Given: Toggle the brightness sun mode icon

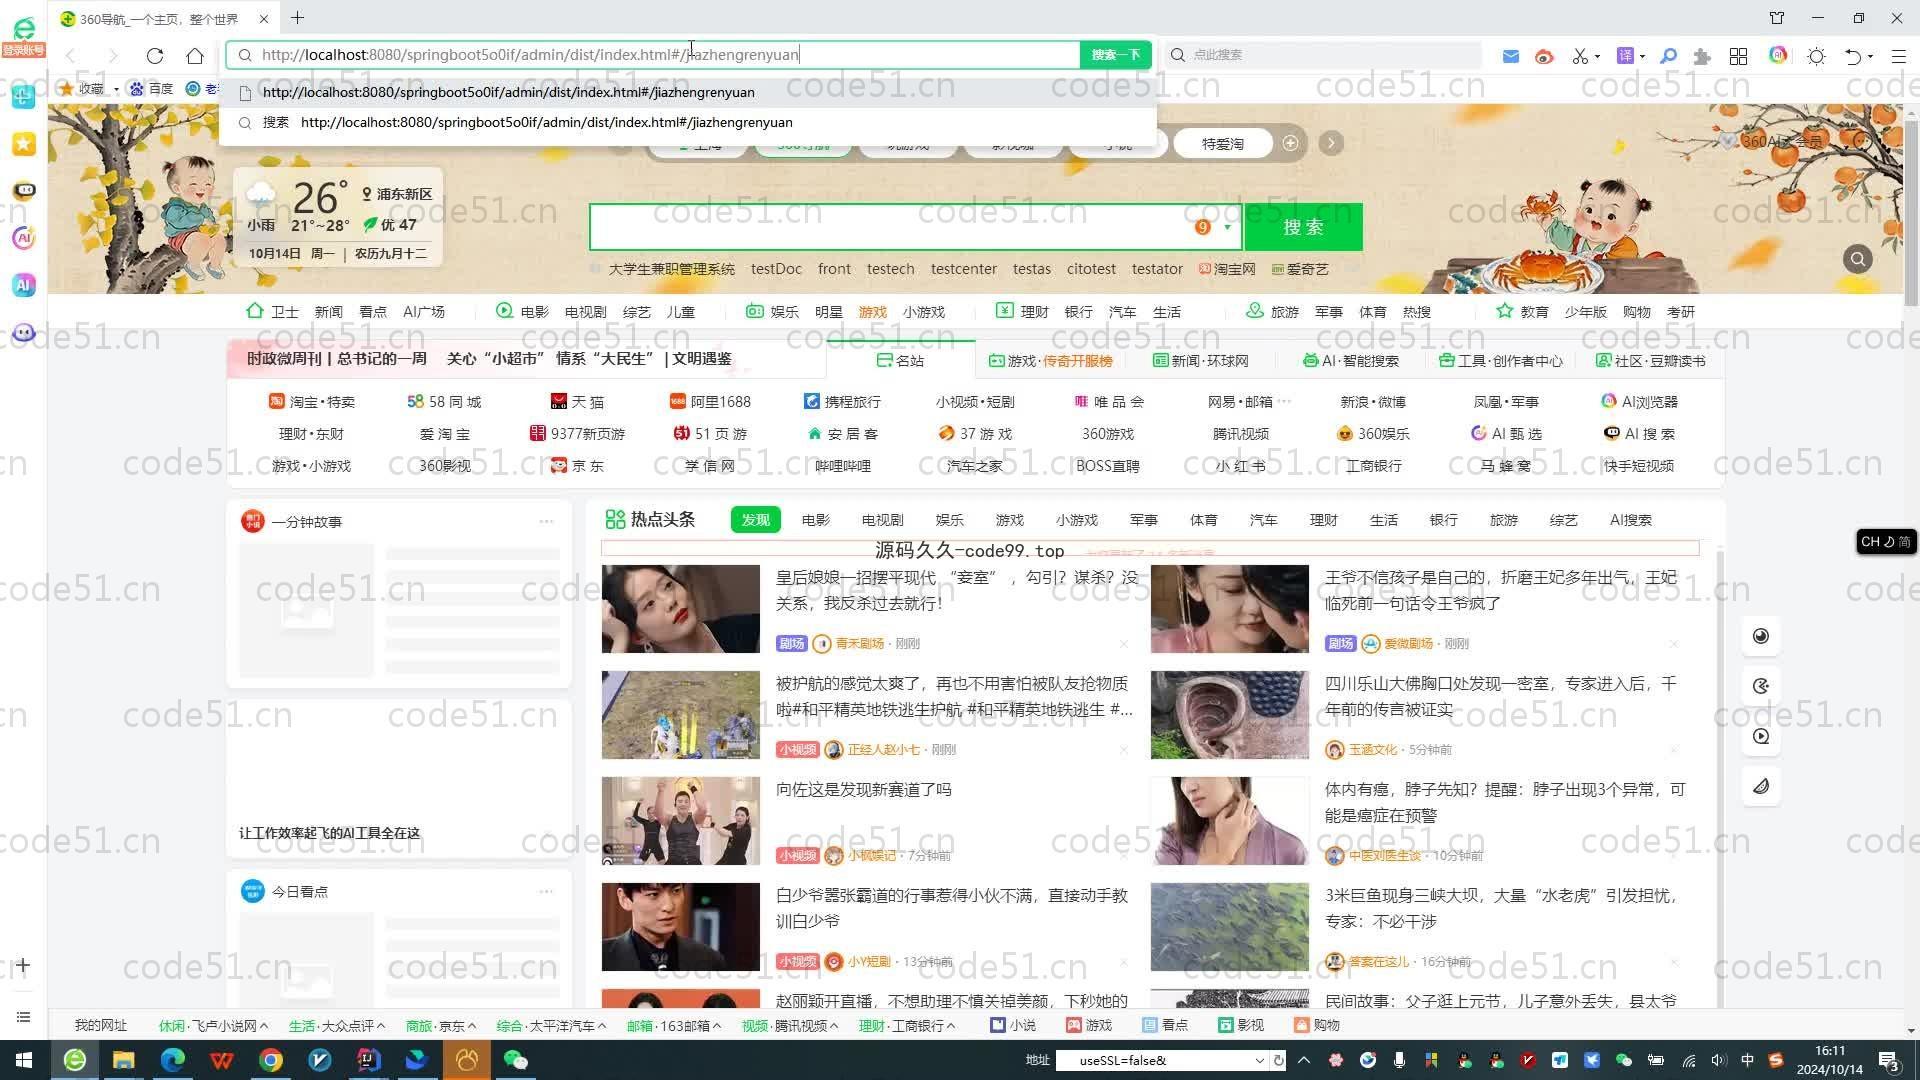Looking at the screenshot, I should coord(1816,56).
